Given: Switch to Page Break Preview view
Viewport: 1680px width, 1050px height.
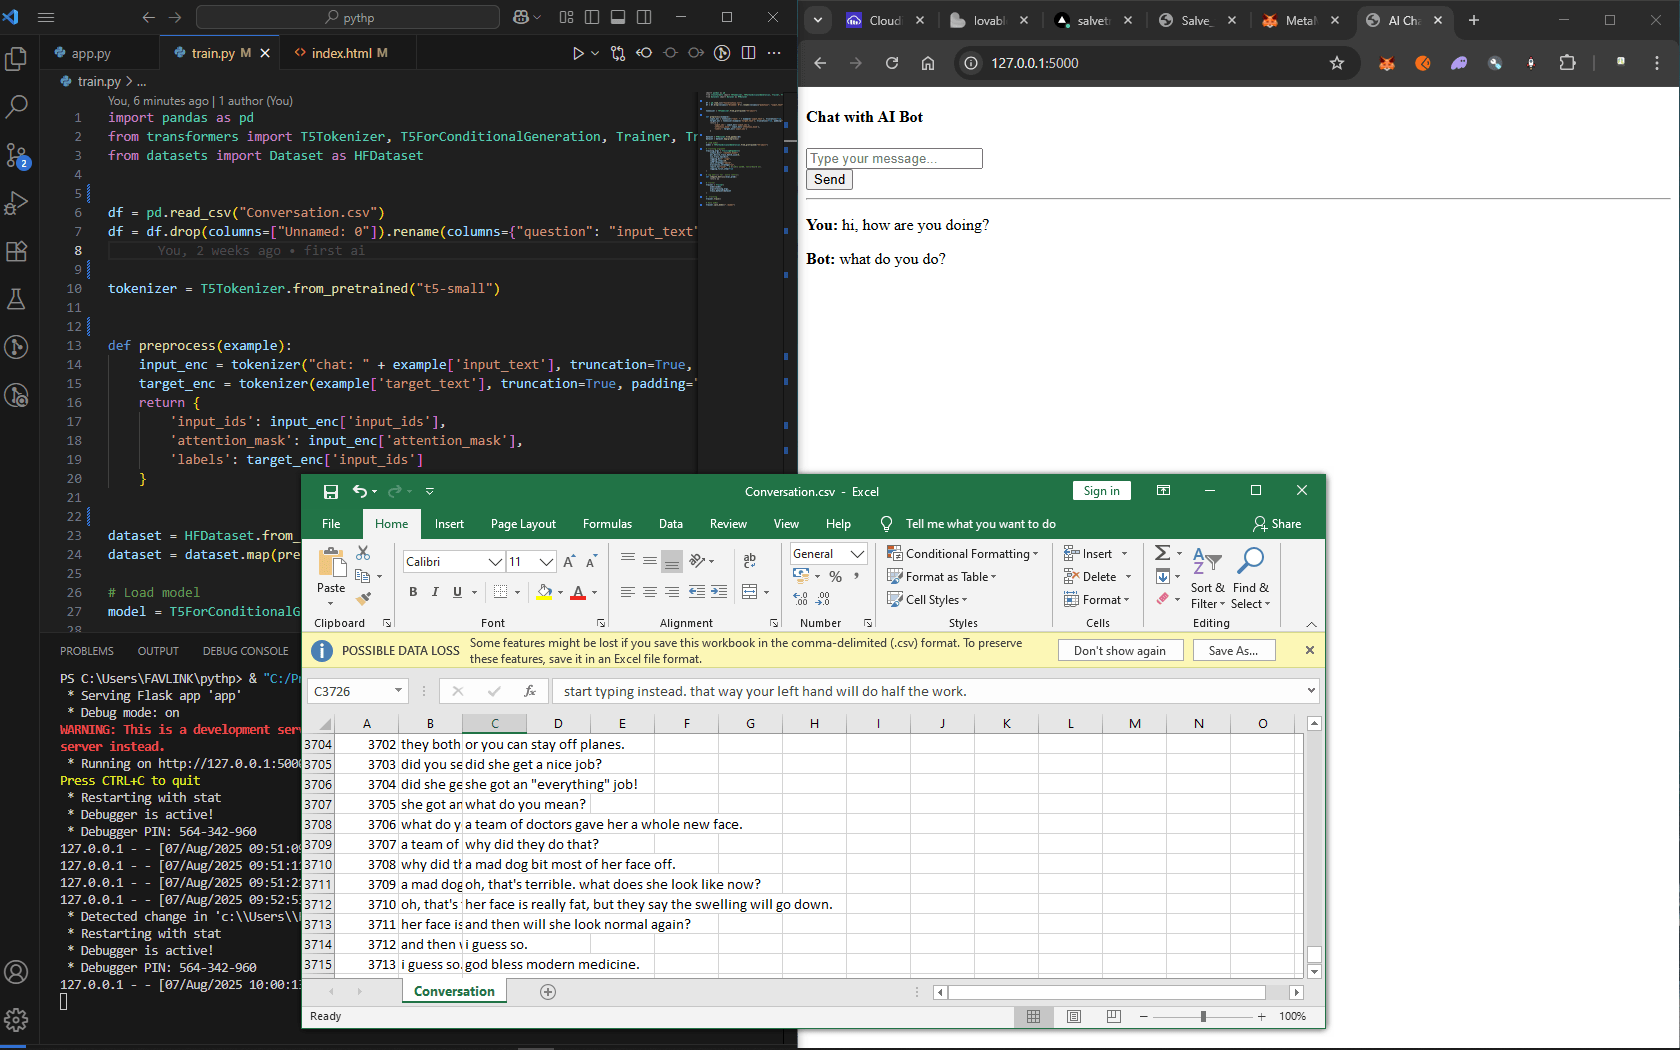Looking at the screenshot, I should tap(1114, 1016).
